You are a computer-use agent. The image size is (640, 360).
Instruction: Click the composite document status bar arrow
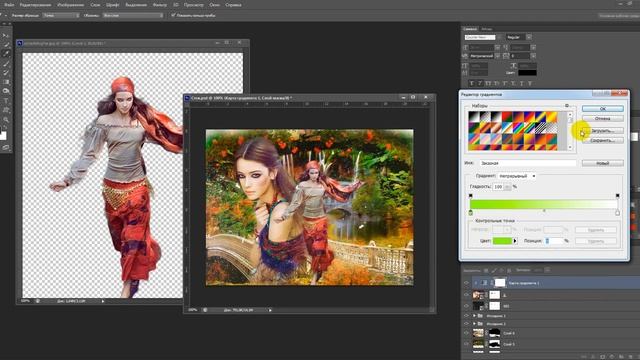coord(270,310)
